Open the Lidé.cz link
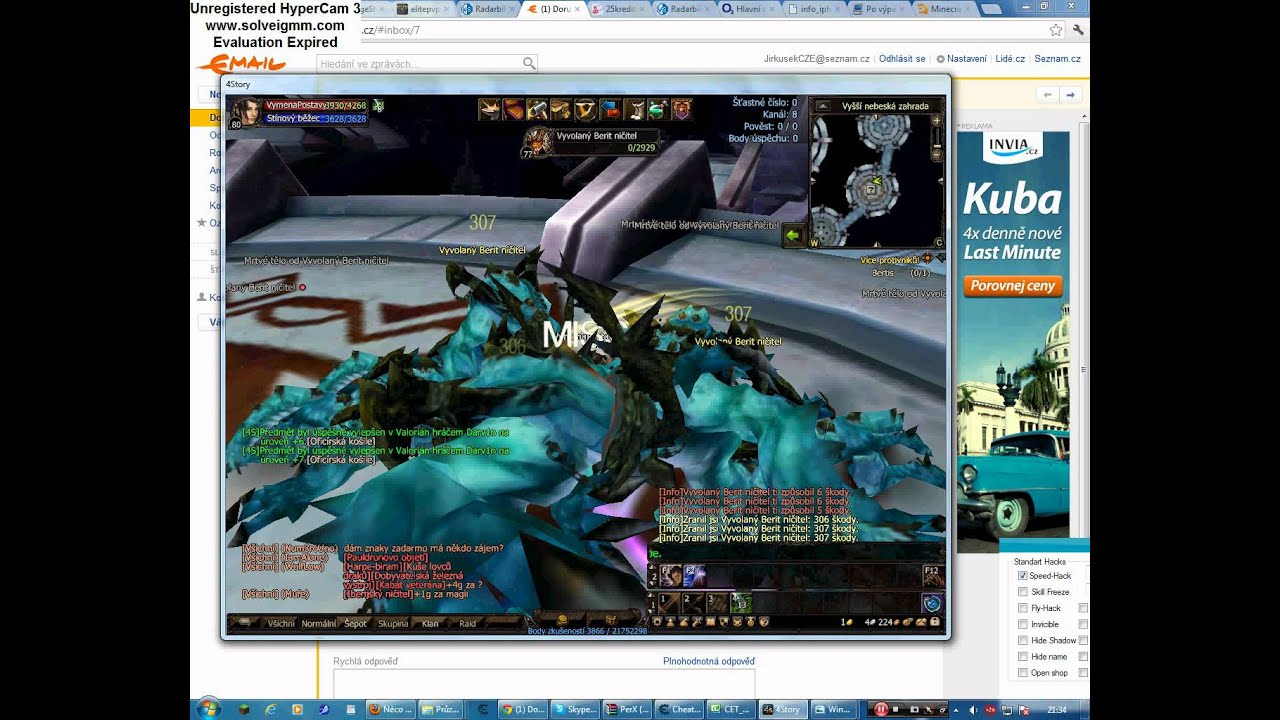 pos(1010,59)
